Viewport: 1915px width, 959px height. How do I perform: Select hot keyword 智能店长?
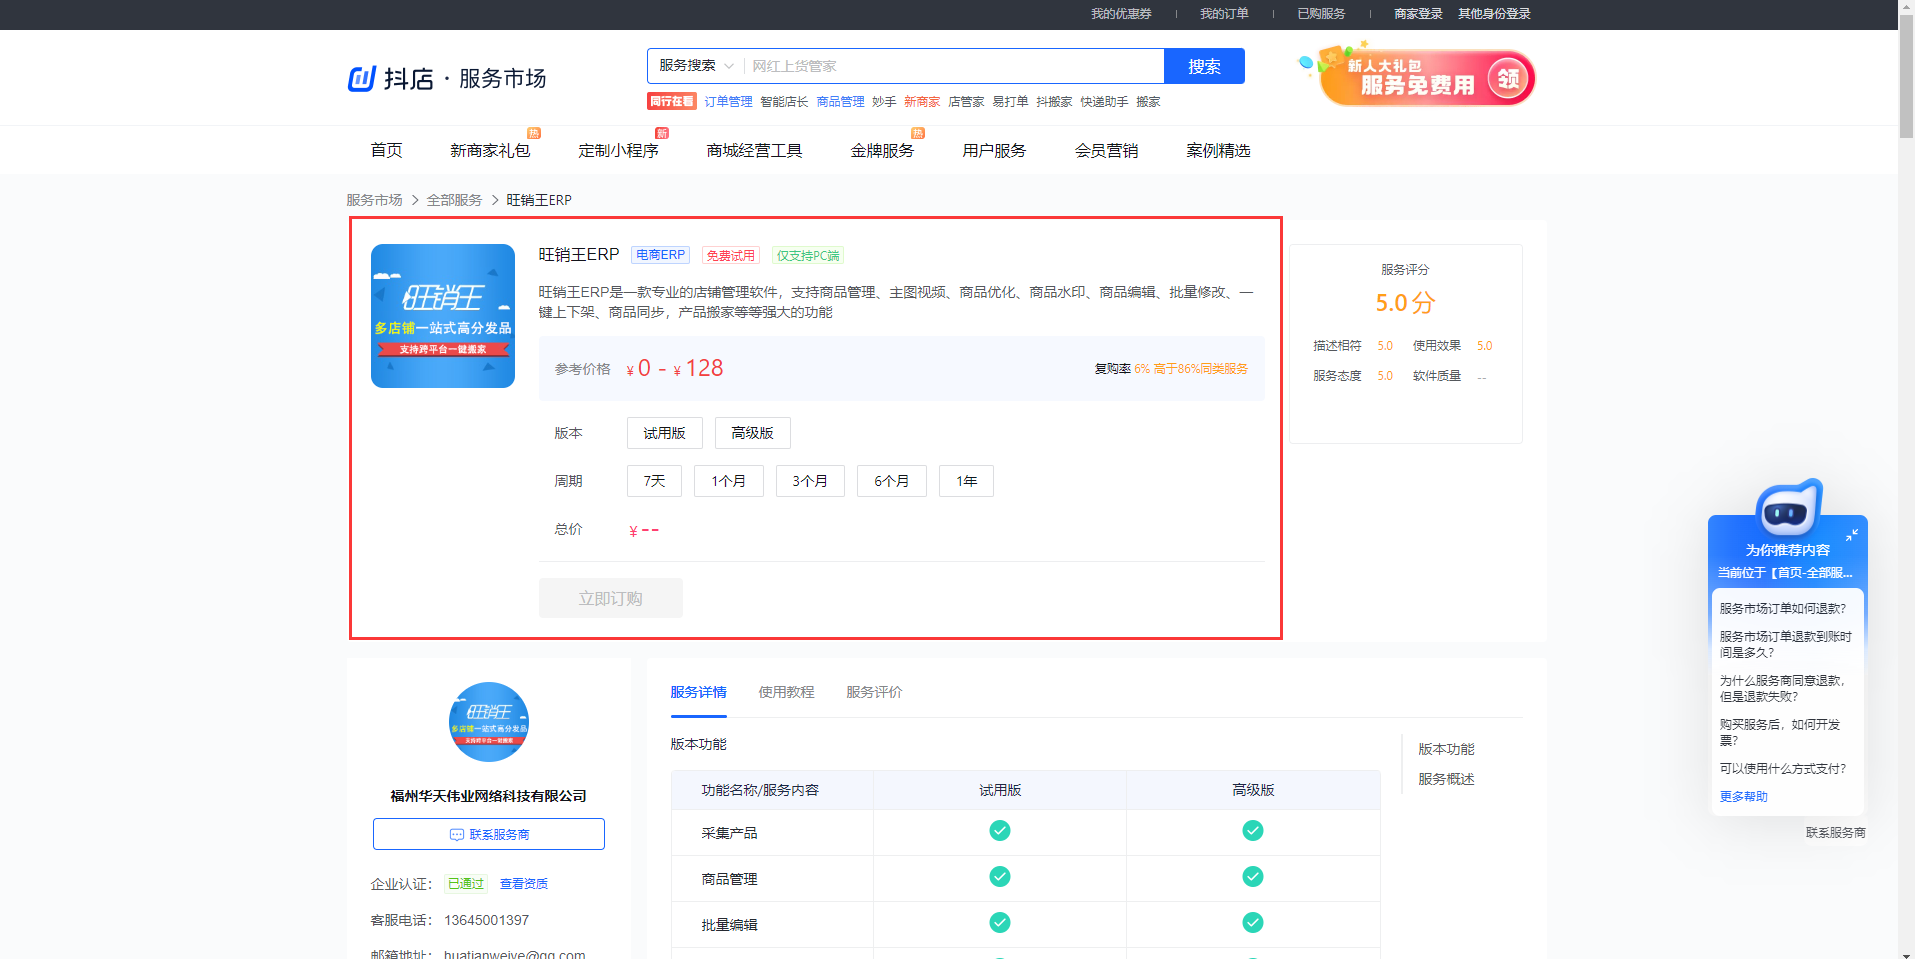pyautogui.click(x=784, y=102)
